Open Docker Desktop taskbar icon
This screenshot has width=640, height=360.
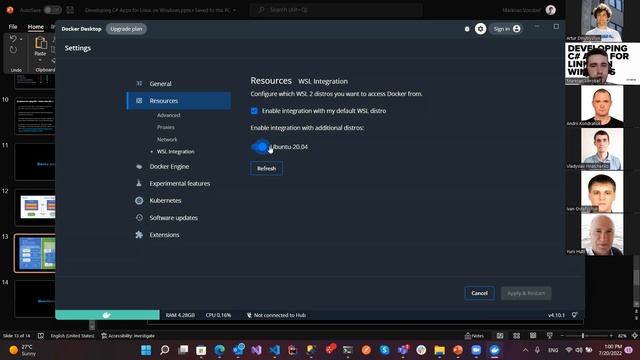tap(495, 350)
